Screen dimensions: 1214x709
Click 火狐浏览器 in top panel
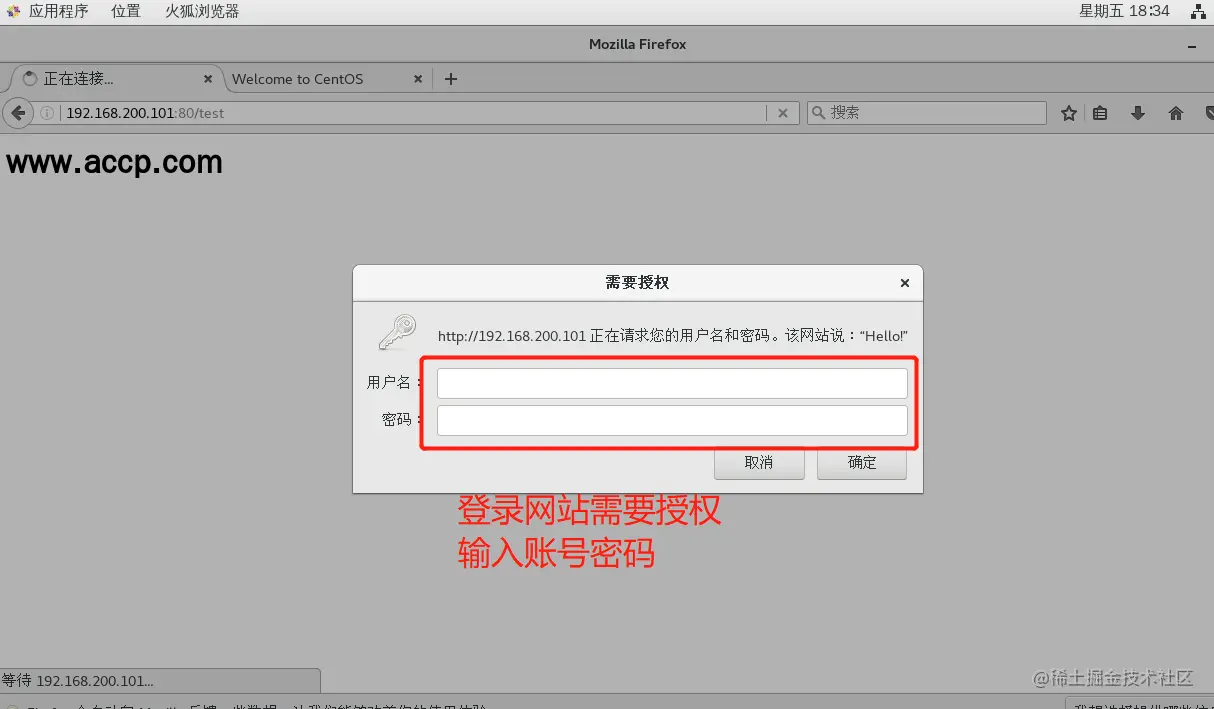click(x=202, y=11)
